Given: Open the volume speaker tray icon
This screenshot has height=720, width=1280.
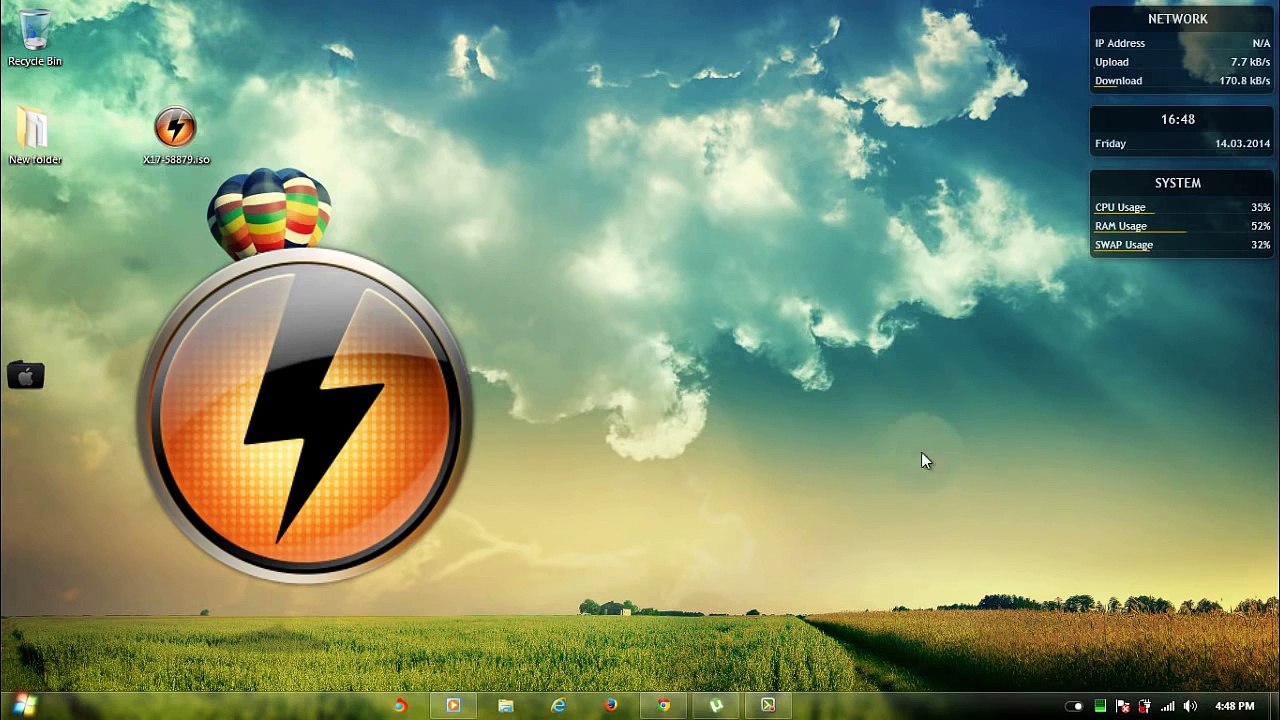Looking at the screenshot, I should pos(1190,707).
